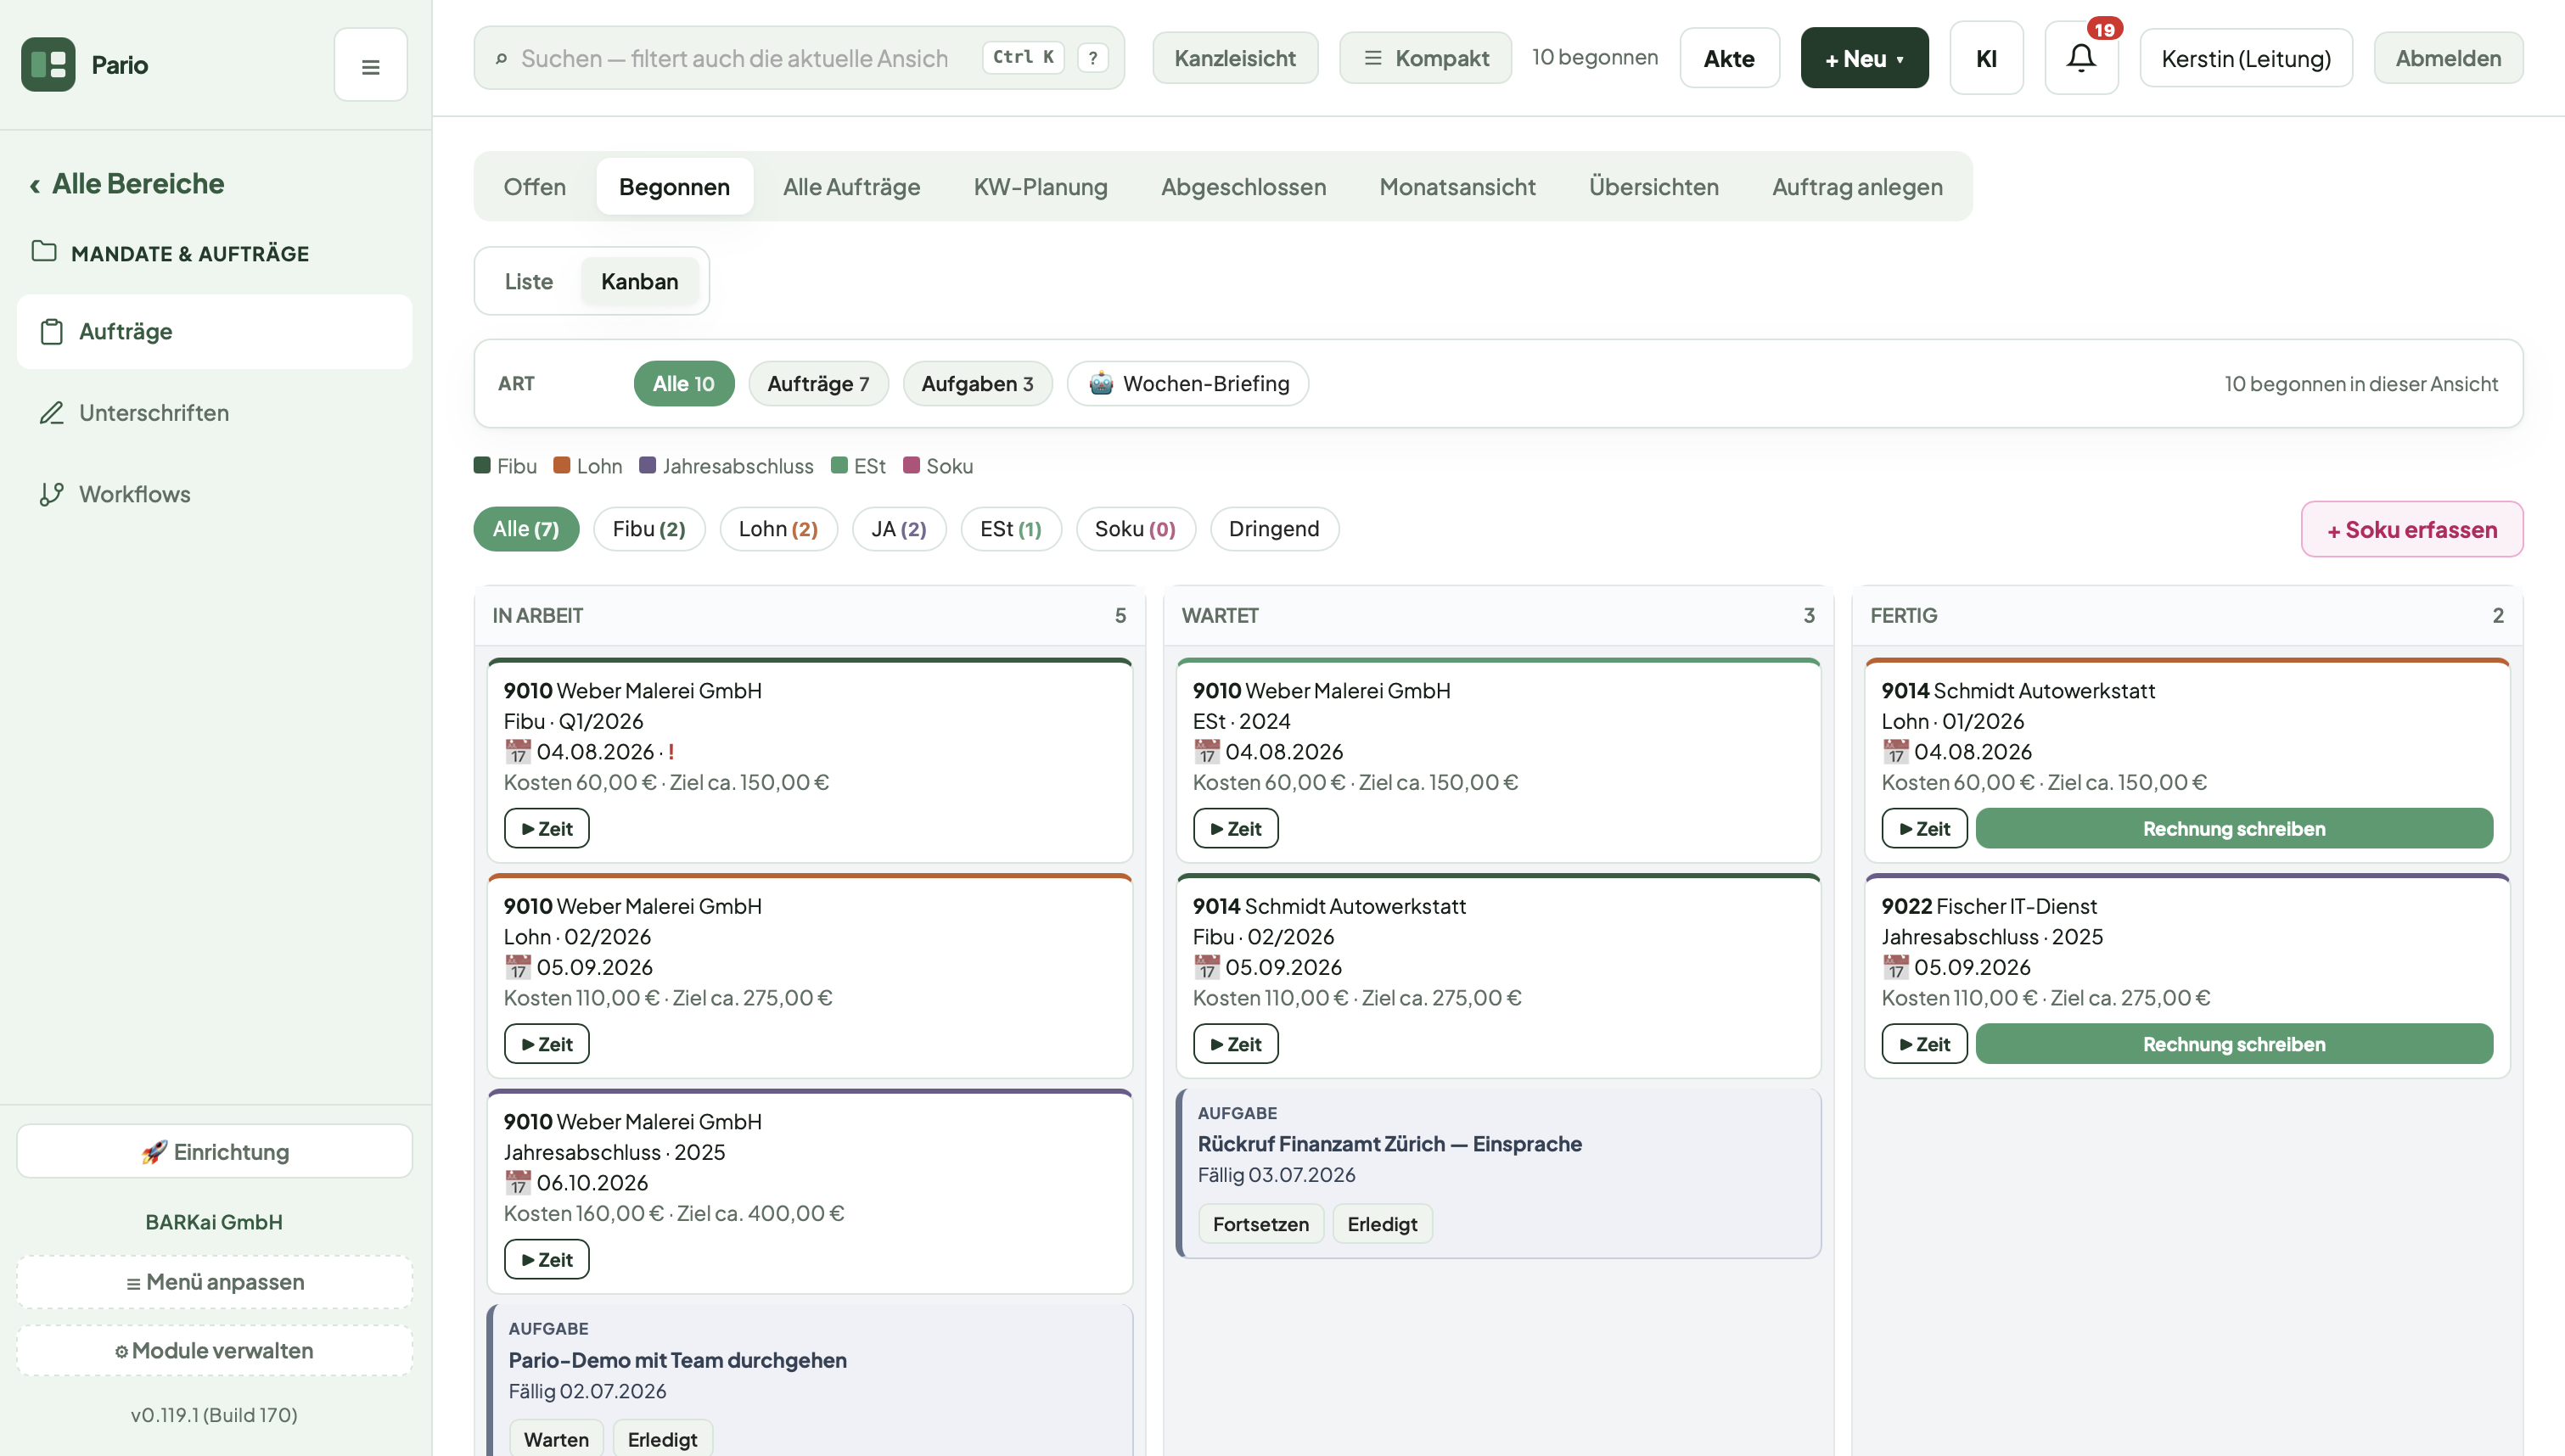Click the purple Jahresabschluss legend swatch
The image size is (2565, 1456).
(x=647, y=465)
